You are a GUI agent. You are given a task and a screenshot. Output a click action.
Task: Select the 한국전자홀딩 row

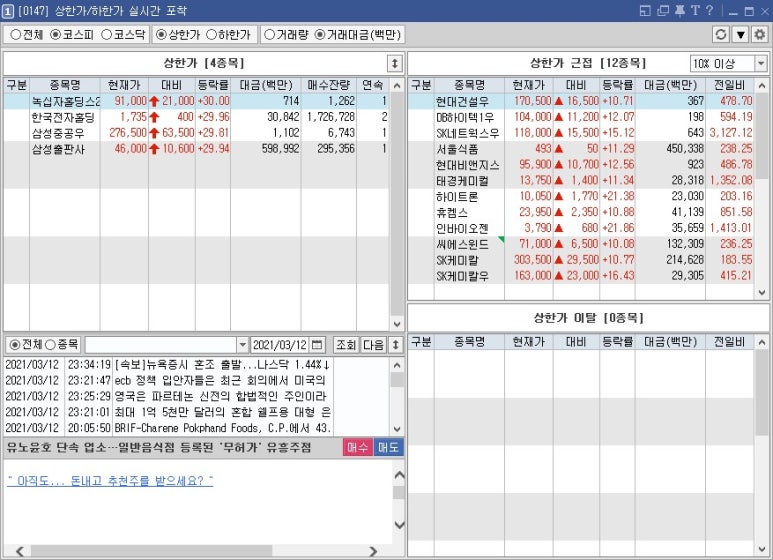click(x=196, y=117)
